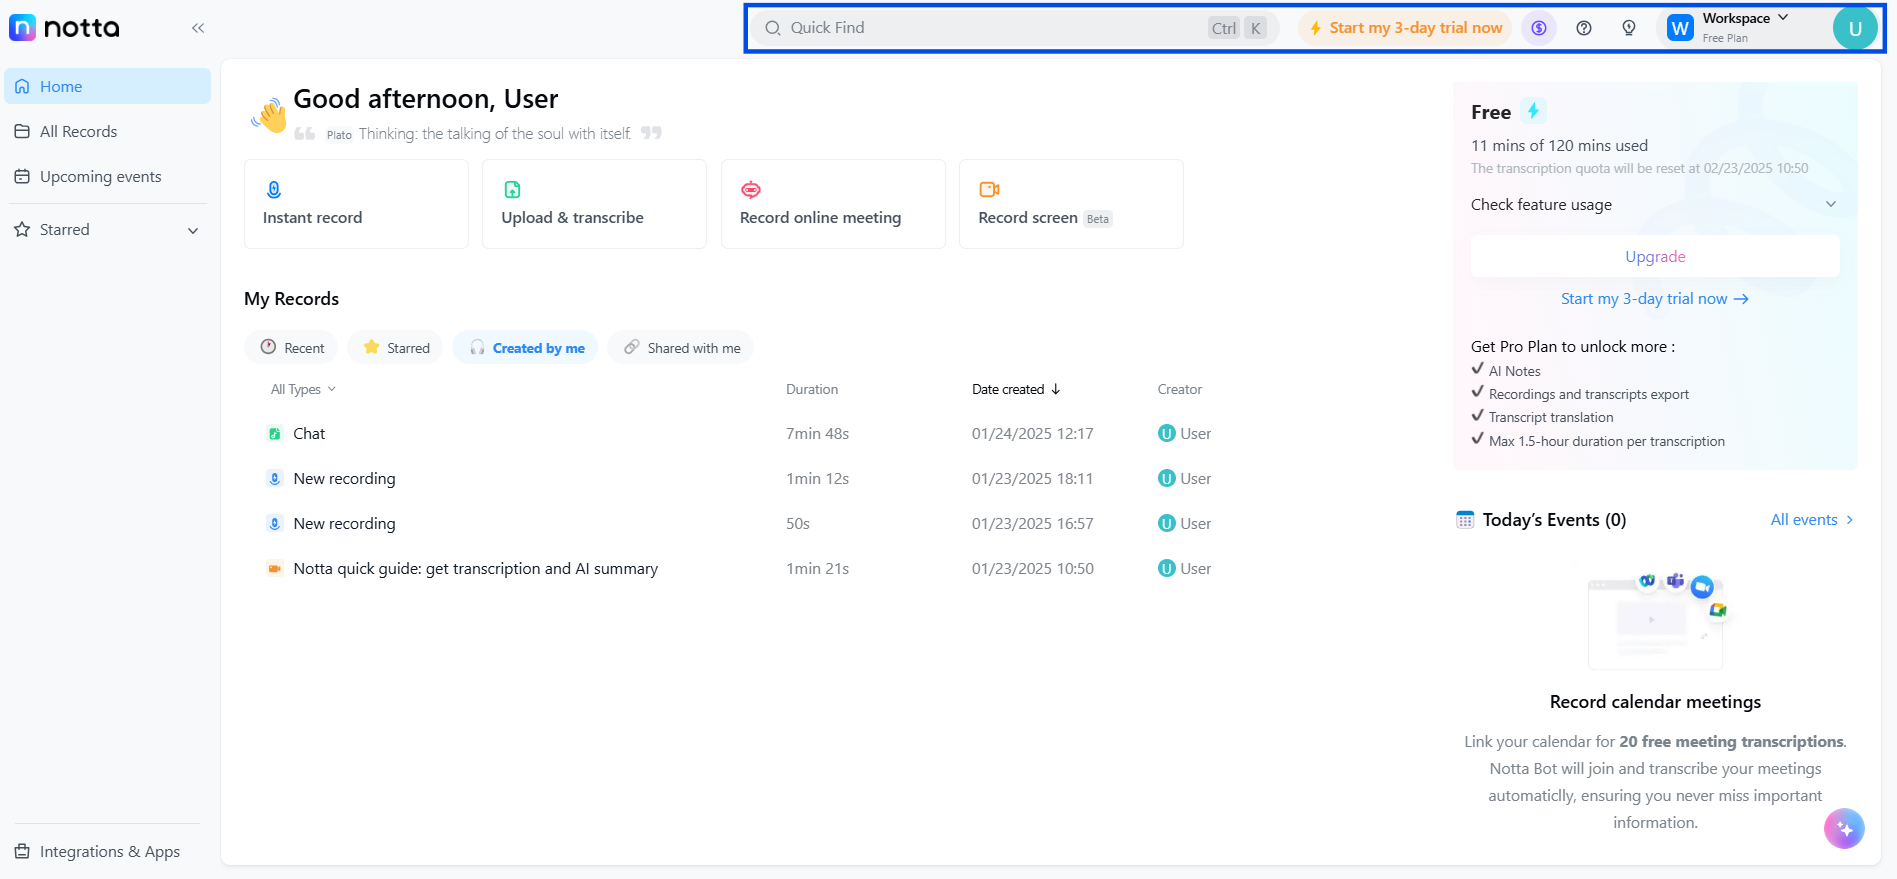Viewport: 1897px width, 879px height.
Task: Sort by Date created column
Action: tap(1016, 389)
